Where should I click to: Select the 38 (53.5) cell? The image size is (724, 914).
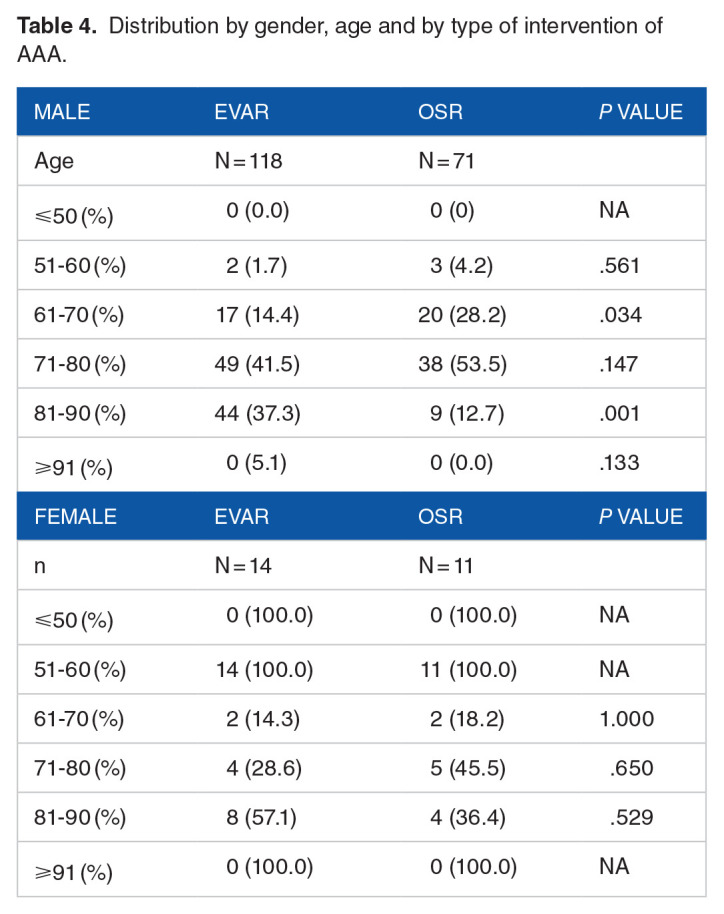462,364
